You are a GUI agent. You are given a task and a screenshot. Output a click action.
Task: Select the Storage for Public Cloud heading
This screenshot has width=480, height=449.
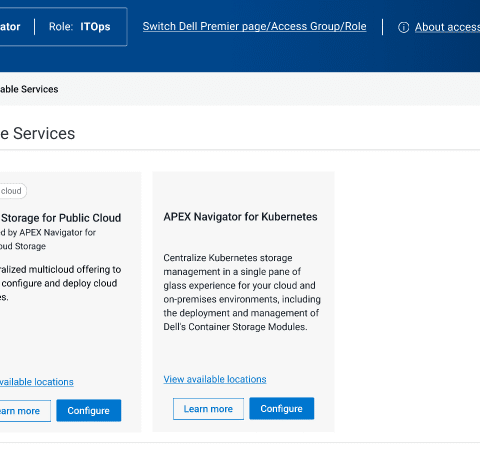[61, 218]
